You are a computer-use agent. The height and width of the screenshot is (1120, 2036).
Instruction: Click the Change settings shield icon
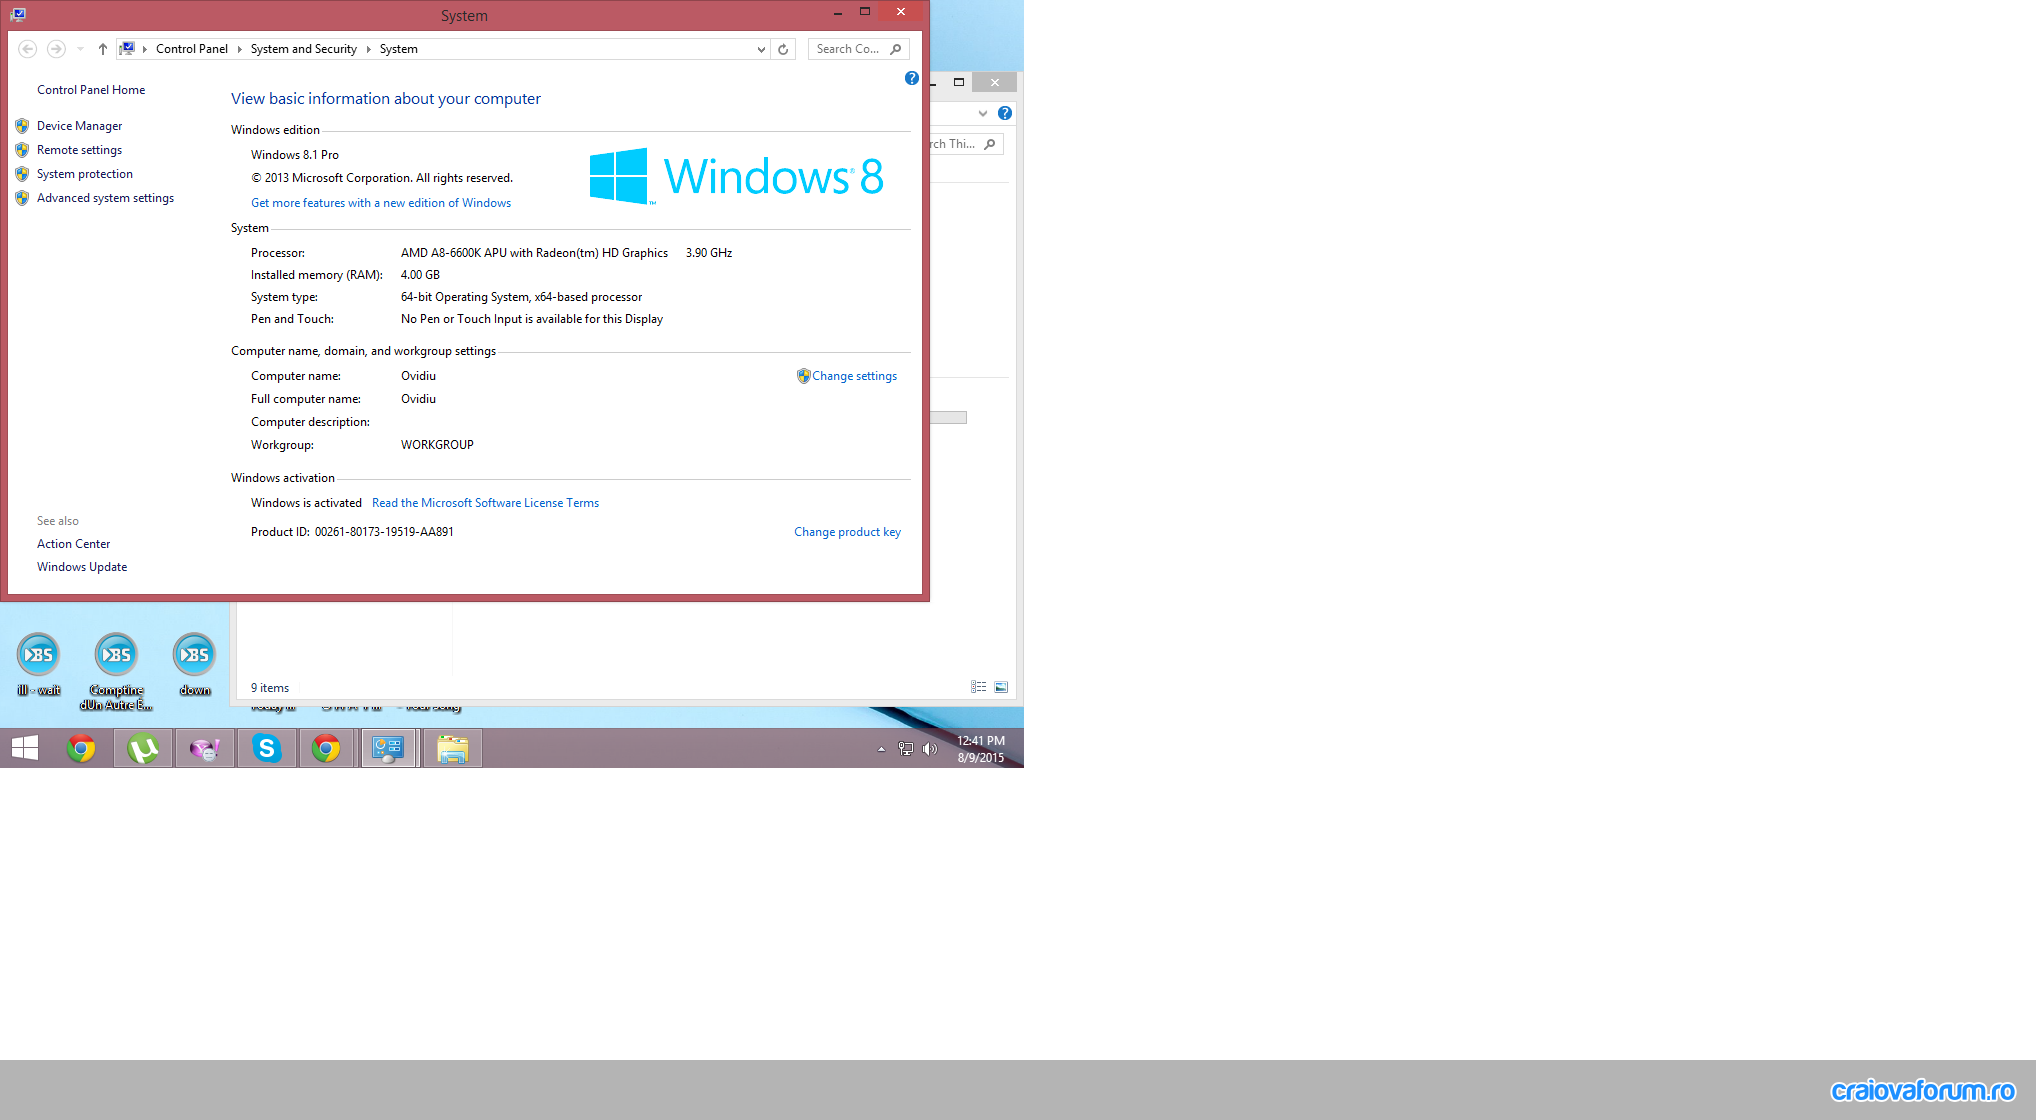(803, 376)
